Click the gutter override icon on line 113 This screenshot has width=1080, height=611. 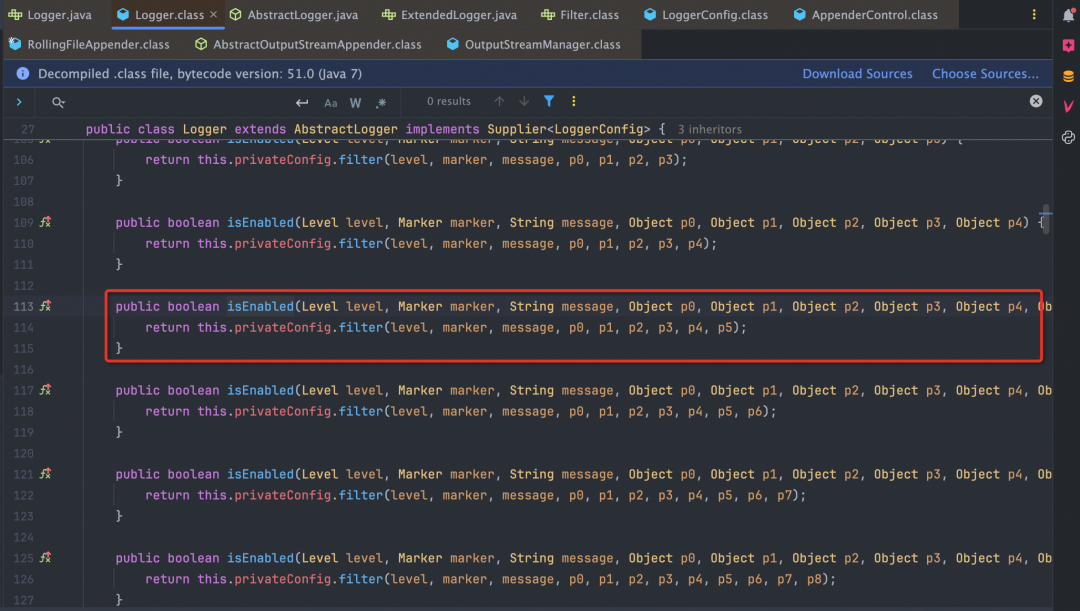[x=45, y=306]
